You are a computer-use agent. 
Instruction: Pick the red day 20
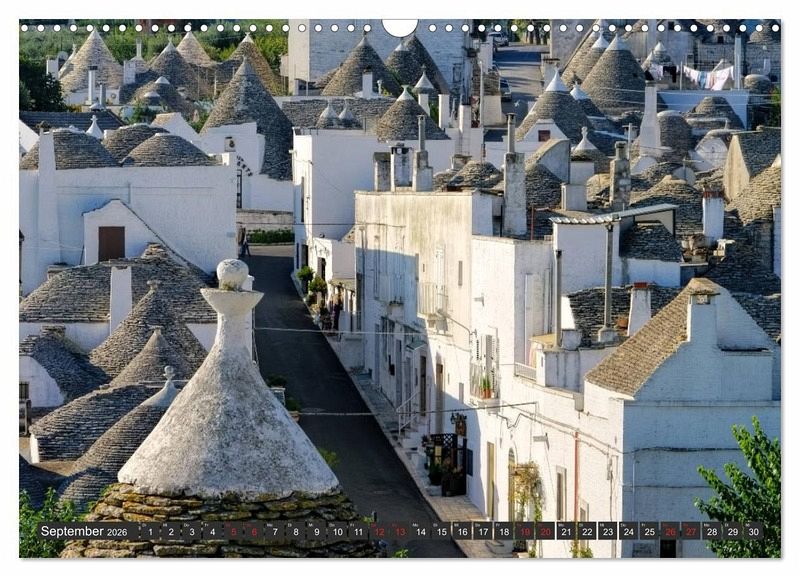pos(545,532)
